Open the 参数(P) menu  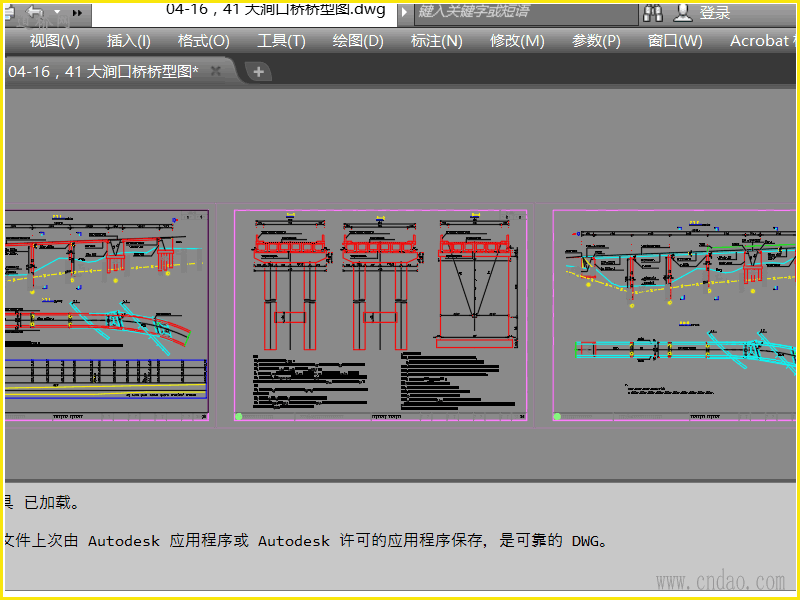[x=596, y=41]
